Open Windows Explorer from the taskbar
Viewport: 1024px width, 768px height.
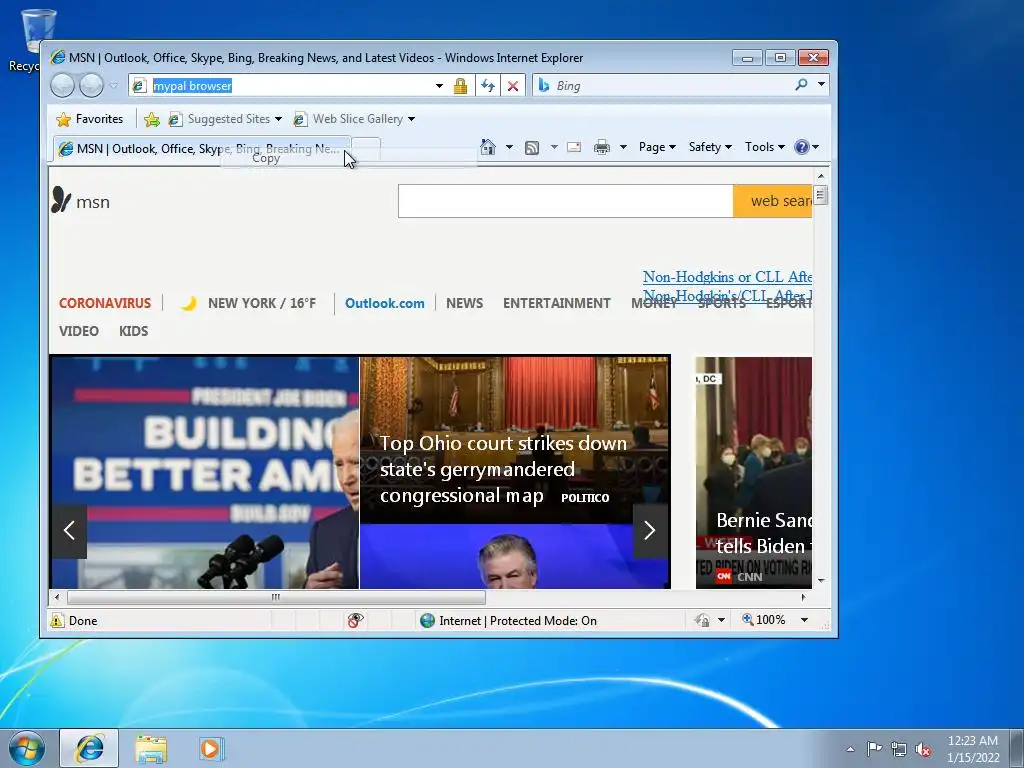click(x=151, y=748)
